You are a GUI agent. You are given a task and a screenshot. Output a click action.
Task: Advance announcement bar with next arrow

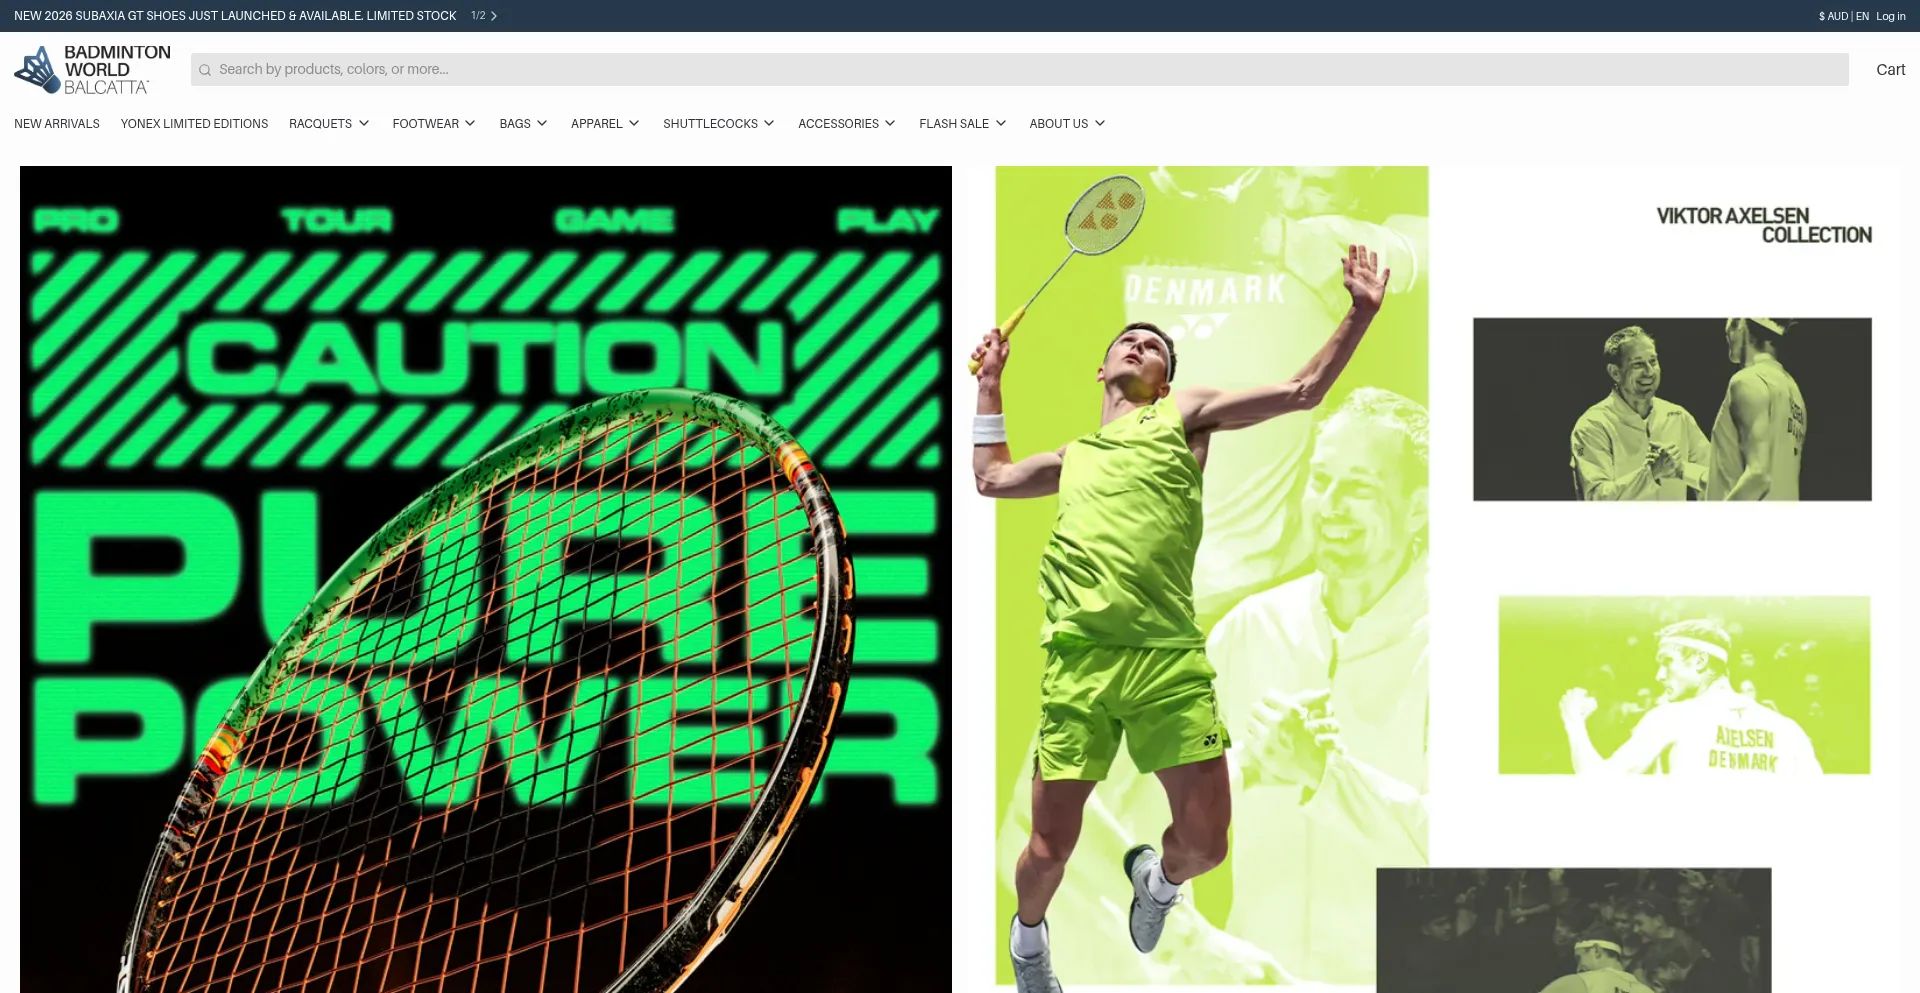tap(494, 16)
